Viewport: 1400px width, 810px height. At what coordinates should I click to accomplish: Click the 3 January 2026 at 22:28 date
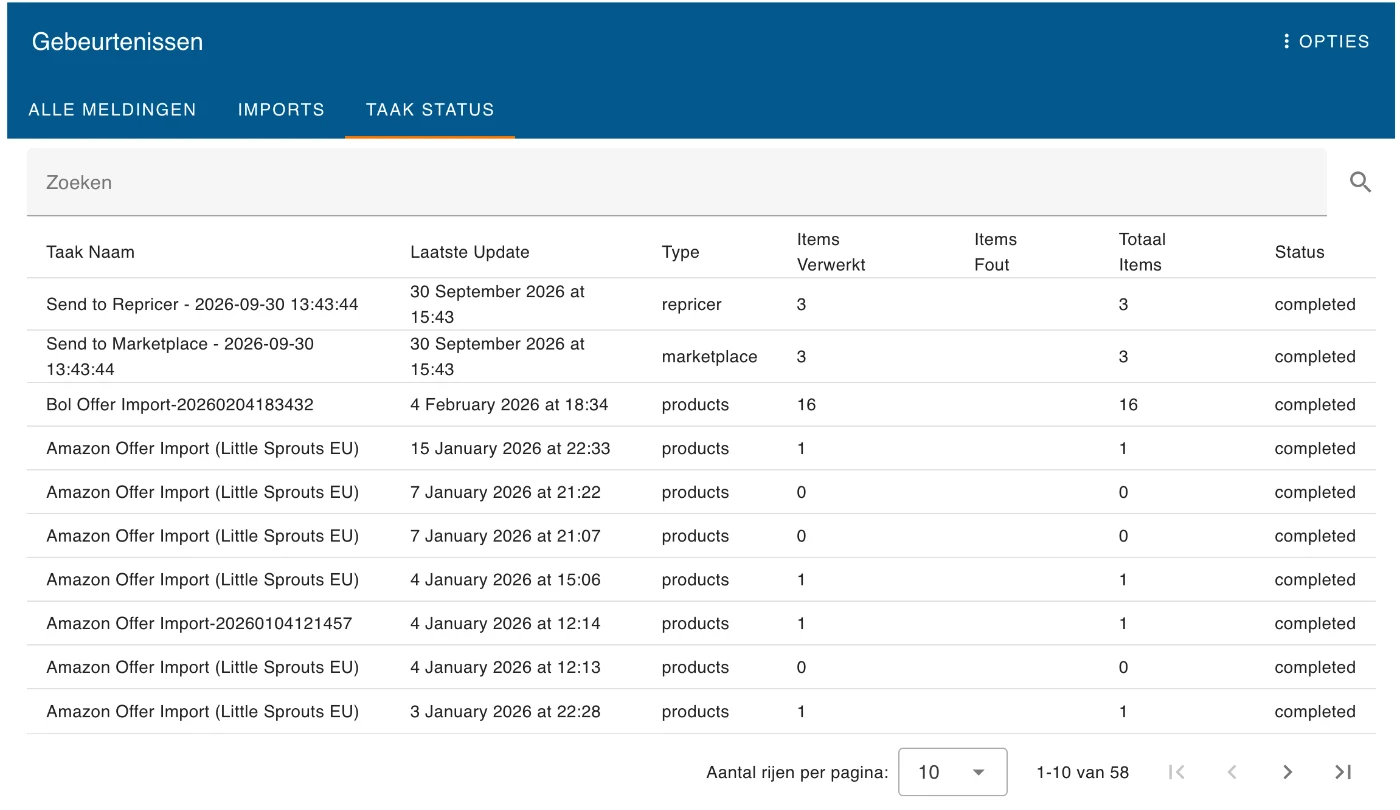pyautogui.click(x=505, y=712)
